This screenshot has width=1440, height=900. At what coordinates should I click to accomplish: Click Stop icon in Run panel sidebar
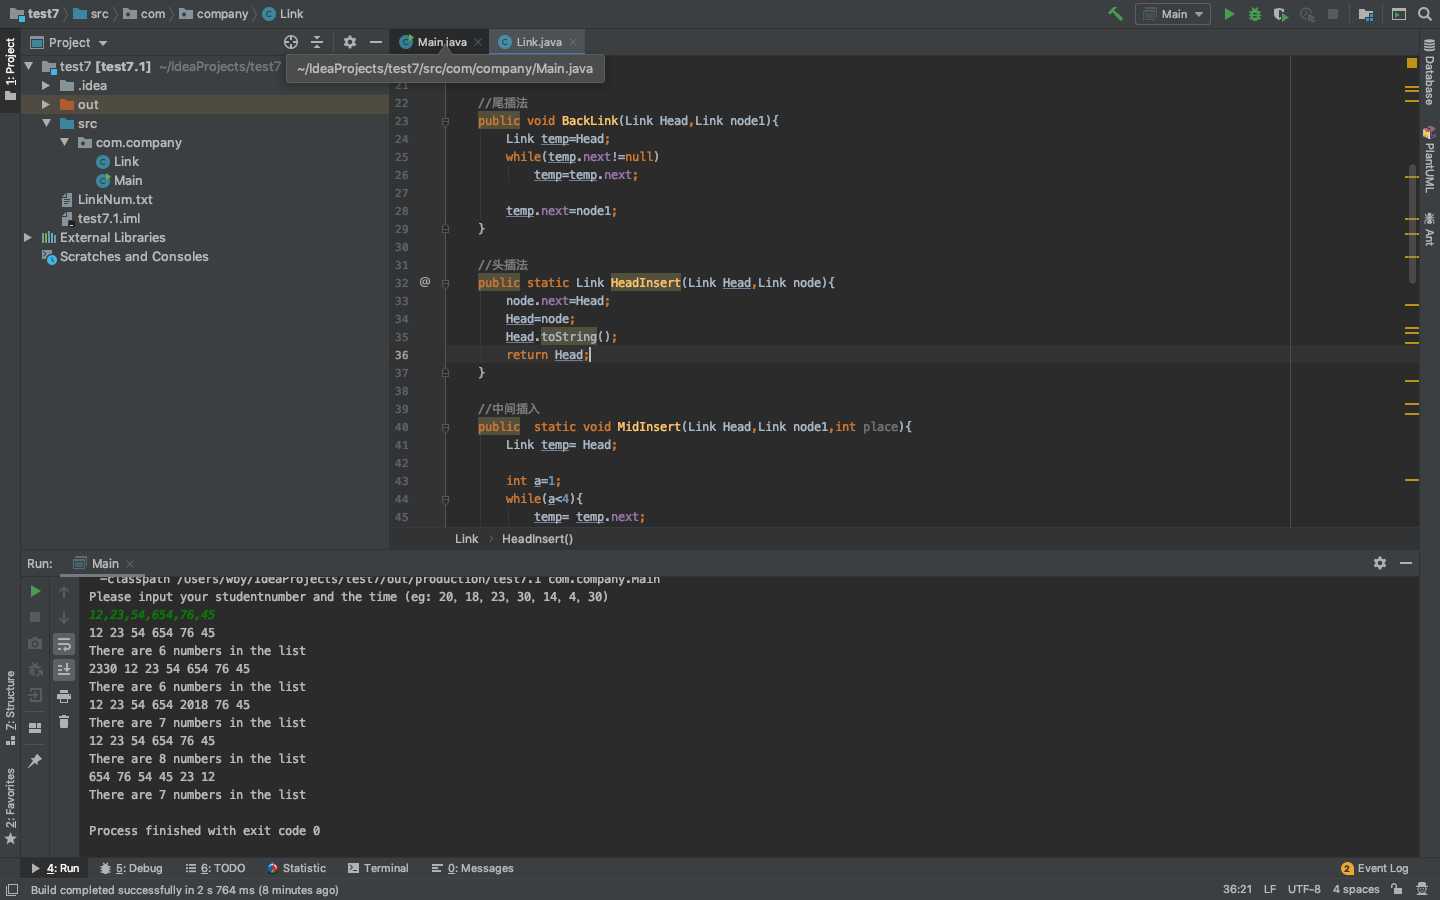(35, 617)
